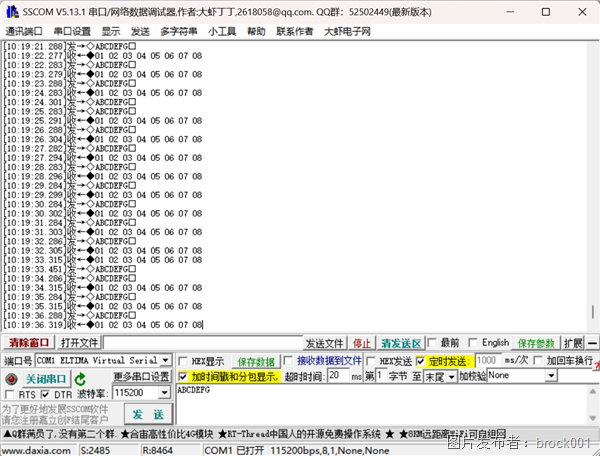Viewport: 600px width, 456px height.
Task: Click the log line timestamped 10:19:21.288
Action: pos(70,46)
